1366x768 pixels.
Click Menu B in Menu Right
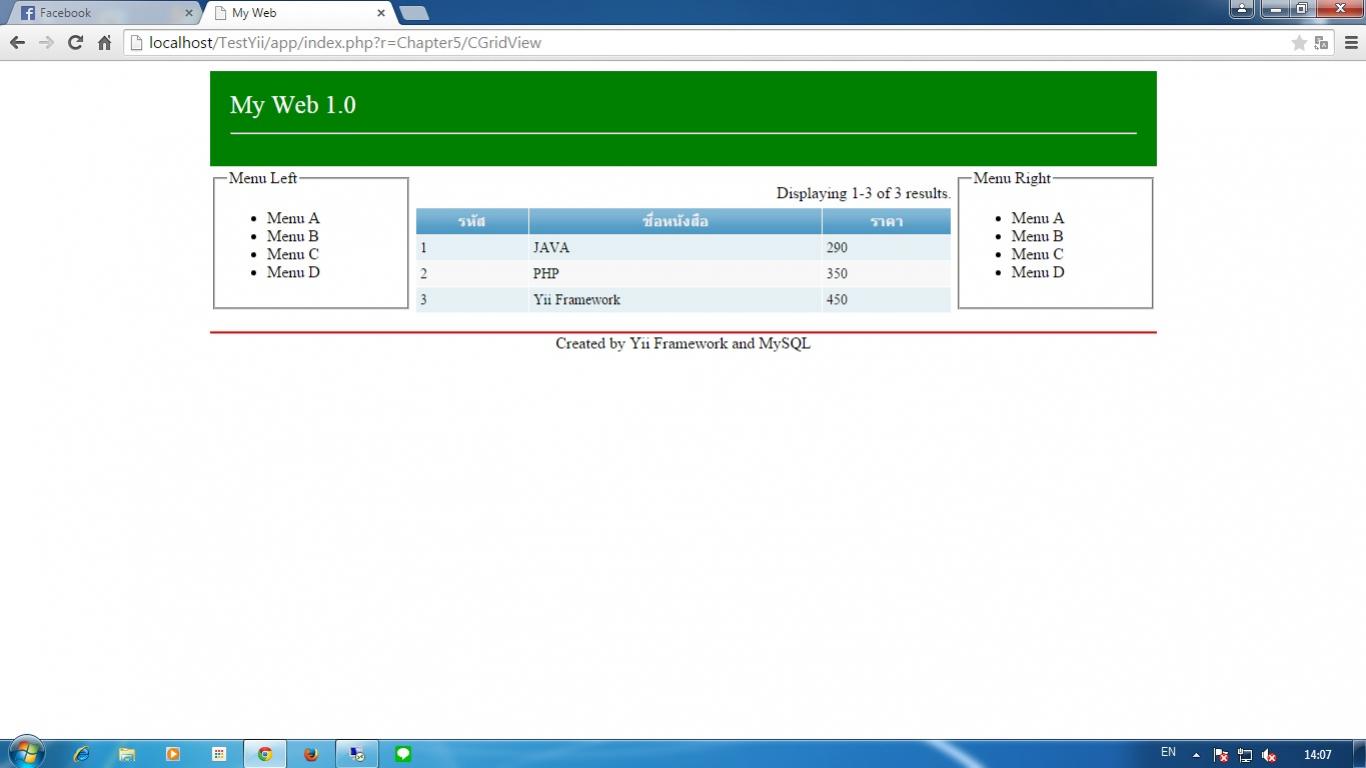click(1037, 236)
